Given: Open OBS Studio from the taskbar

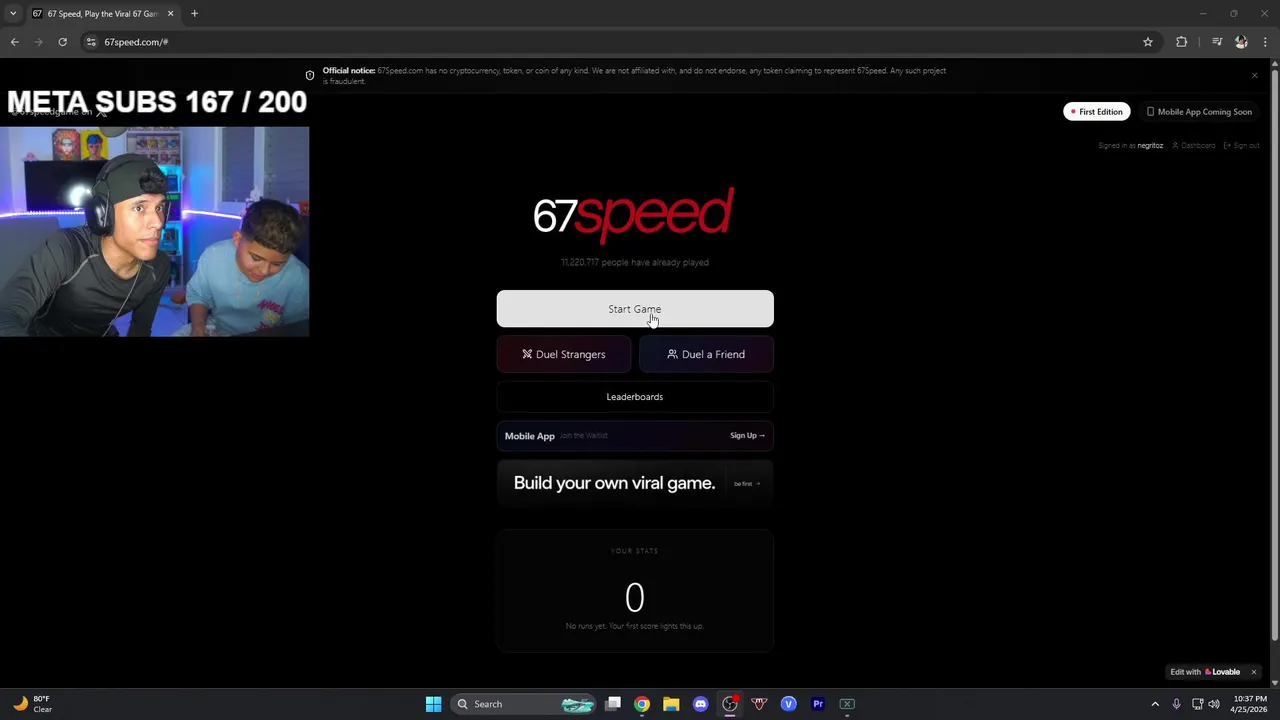Looking at the screenshot, I should coord(730,704).
